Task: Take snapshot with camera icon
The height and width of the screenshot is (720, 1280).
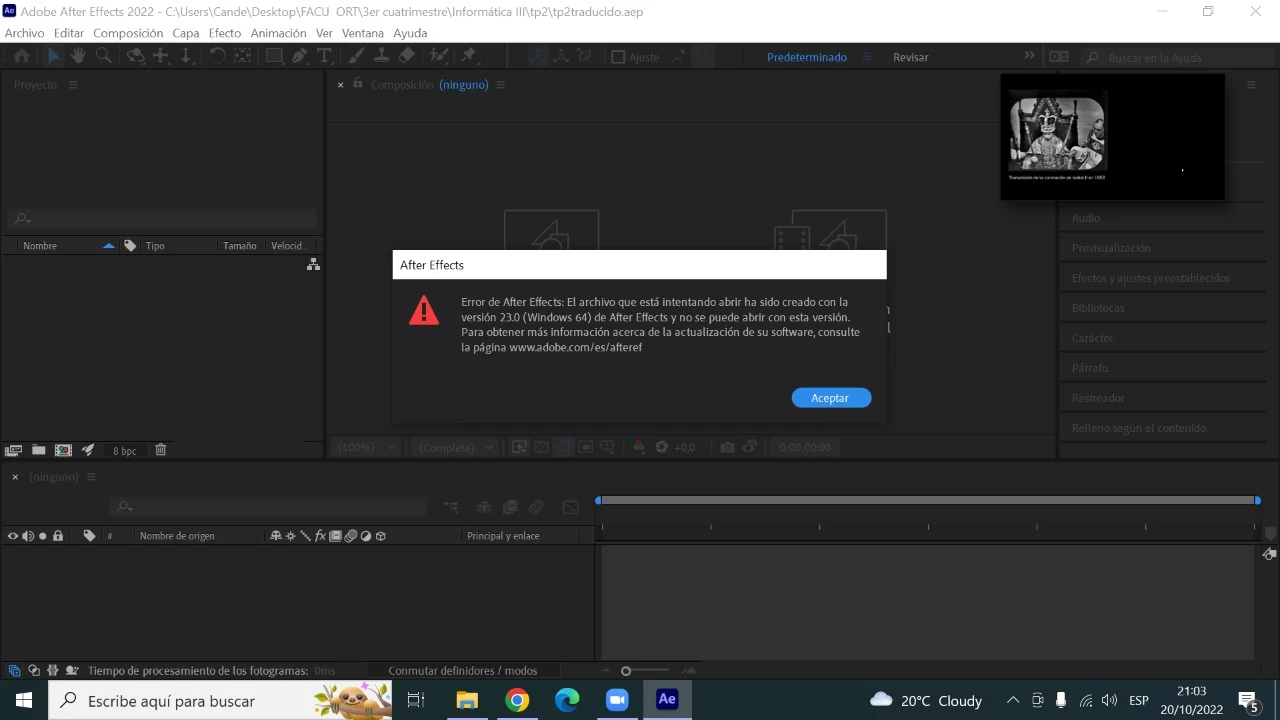Action: click(x=727, y=447)
